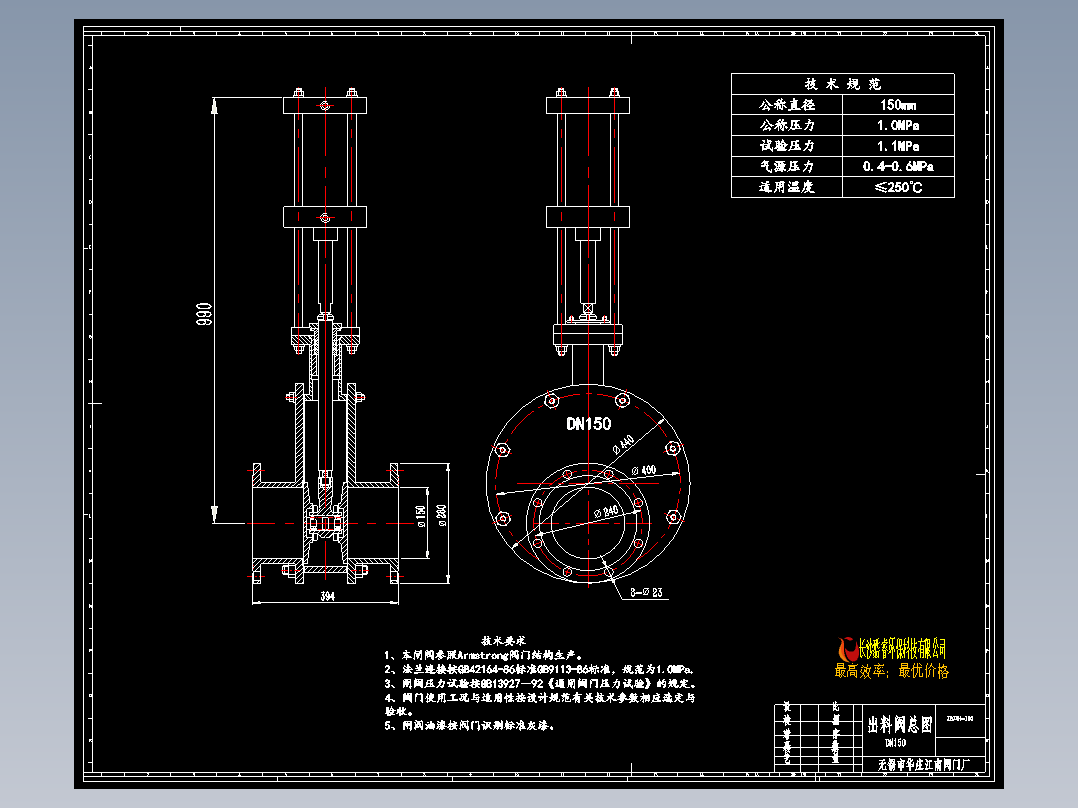Select the 'ø400' diameter dimension
Viewport: 1078px width, 808px height.
tap(644, 470)
